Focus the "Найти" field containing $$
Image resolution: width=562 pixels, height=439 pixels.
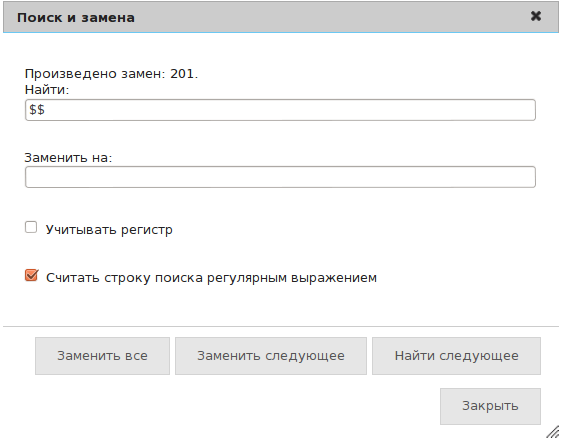coord(280,110)
